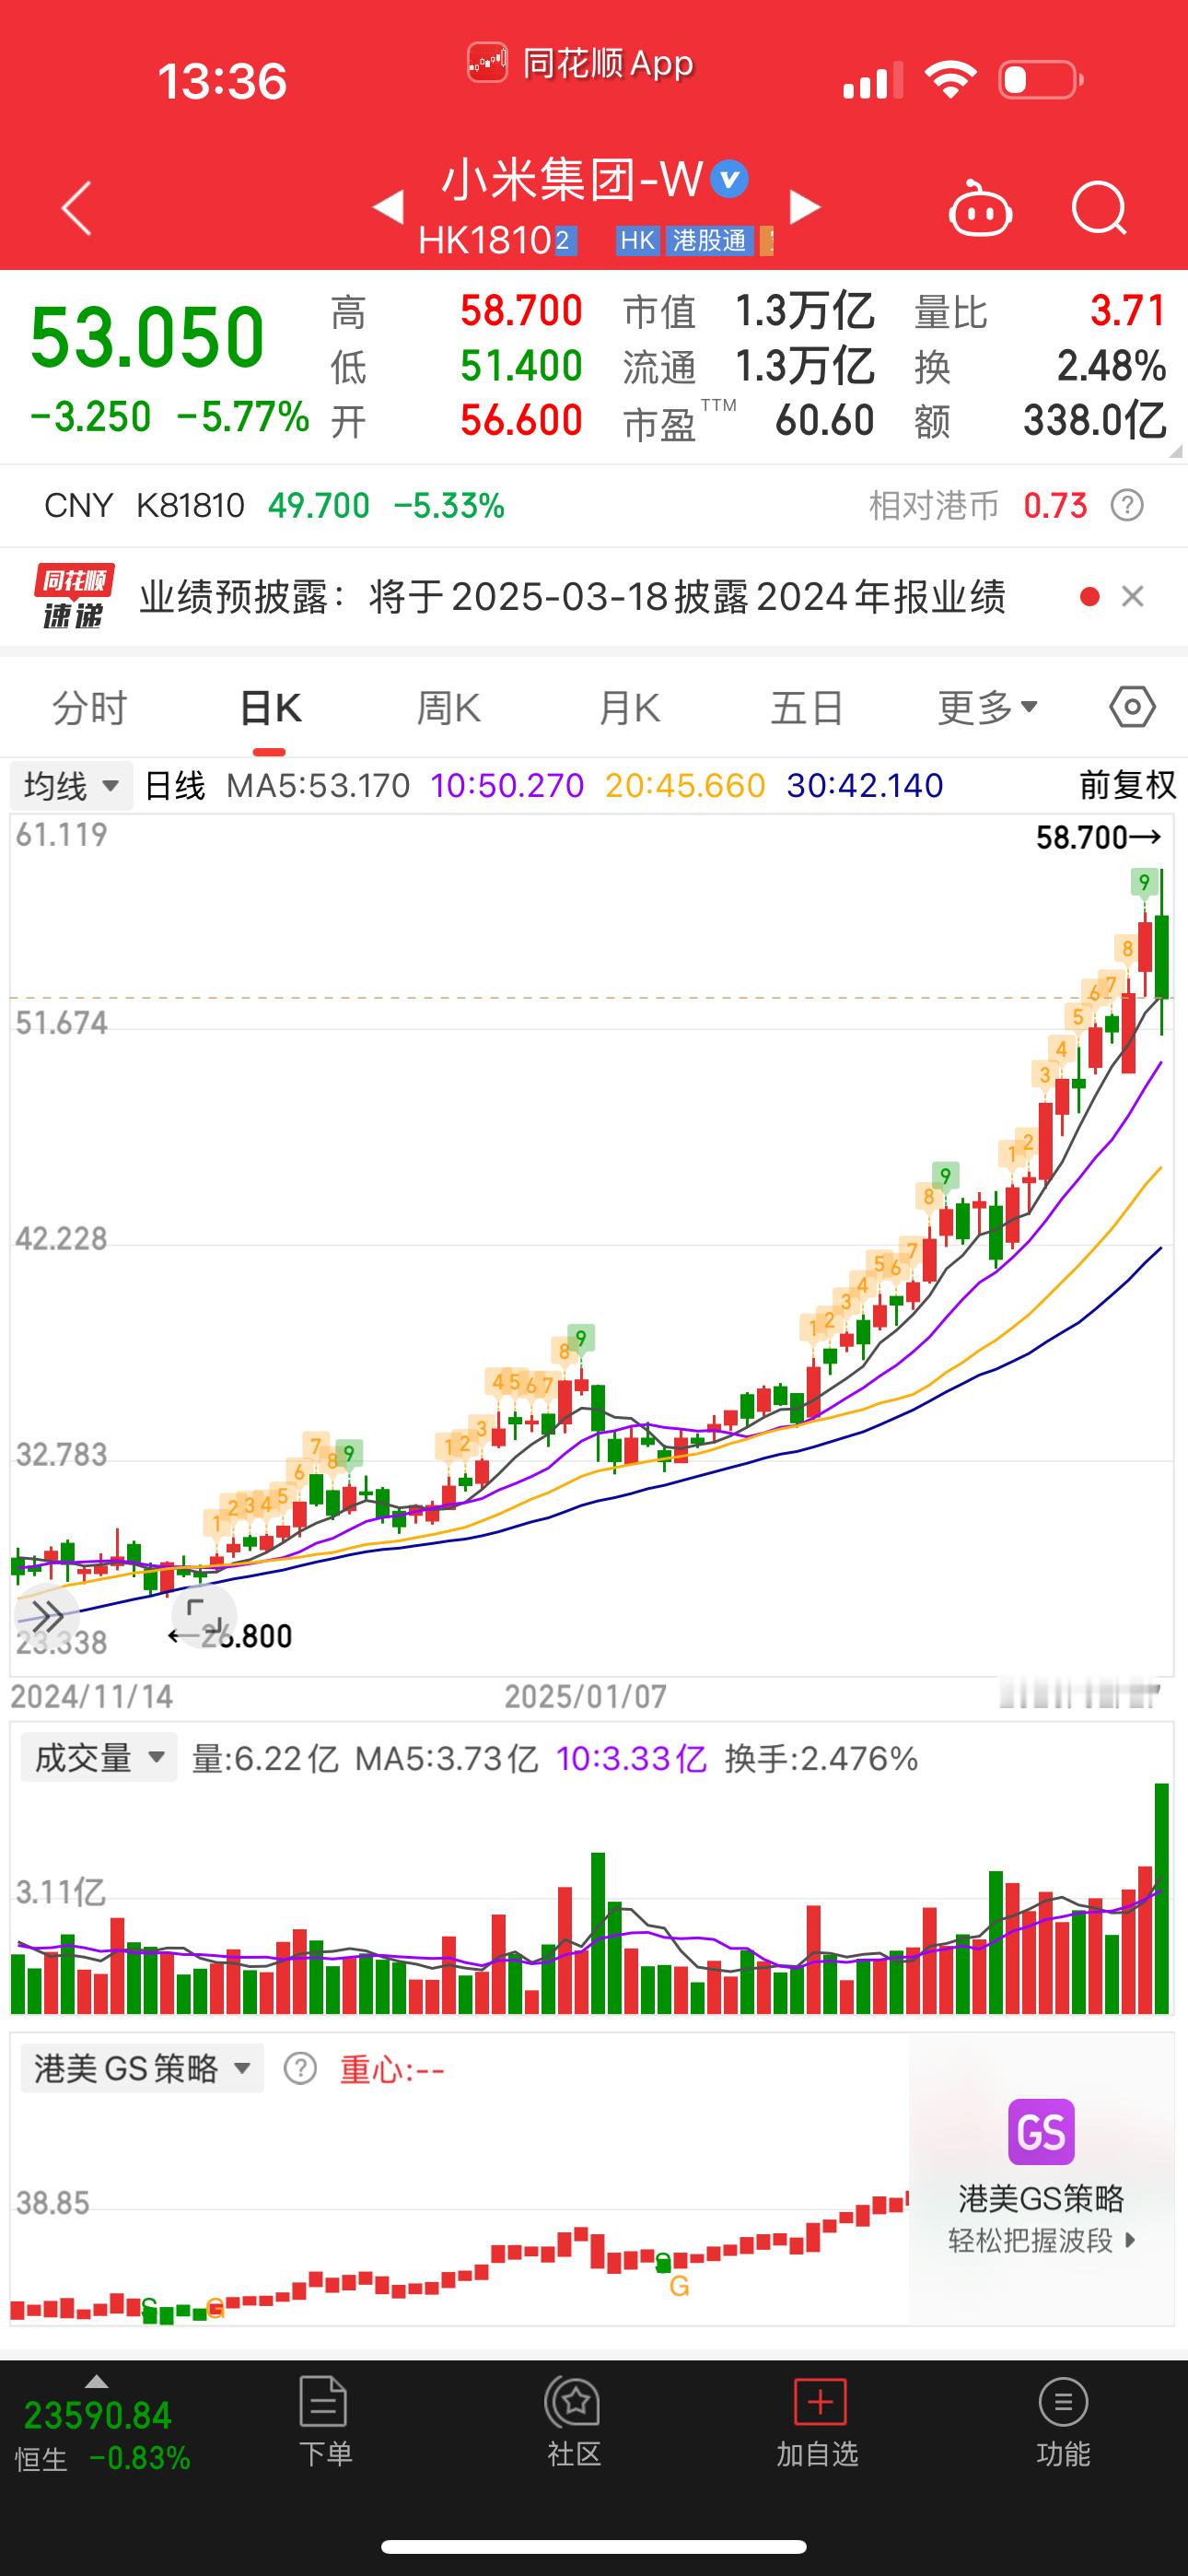Viewport: 1188px width, 2576px height.
Task: Switch to 周K chart tab
Action: pyautogui.click(x=449, y=708)
